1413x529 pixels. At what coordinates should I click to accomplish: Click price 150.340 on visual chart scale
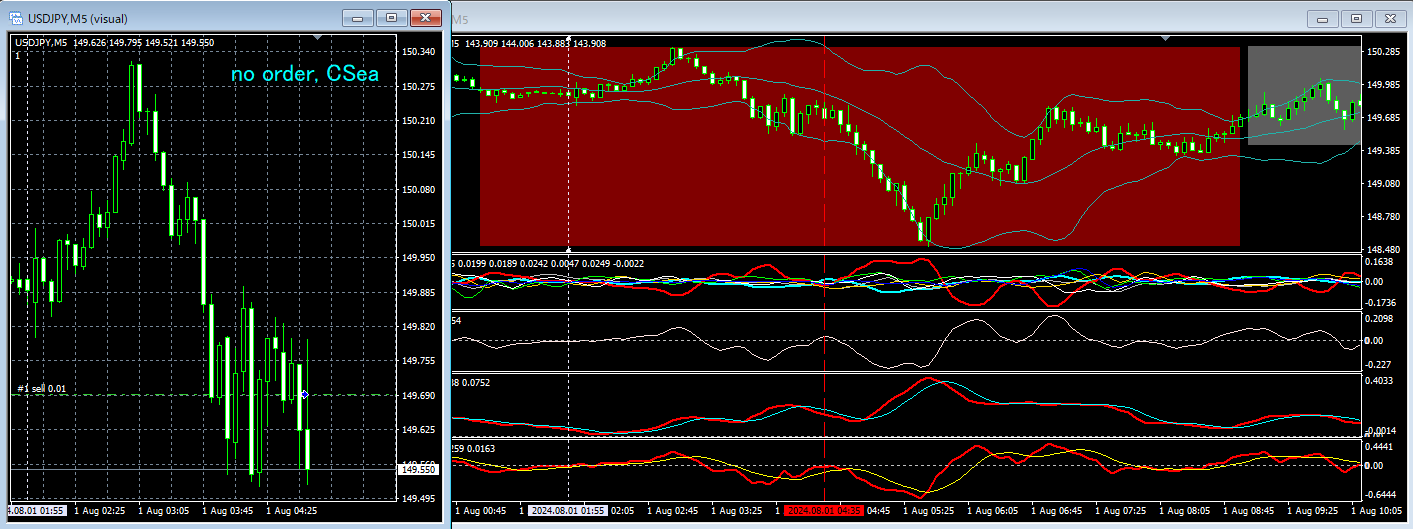coord(417,51)
